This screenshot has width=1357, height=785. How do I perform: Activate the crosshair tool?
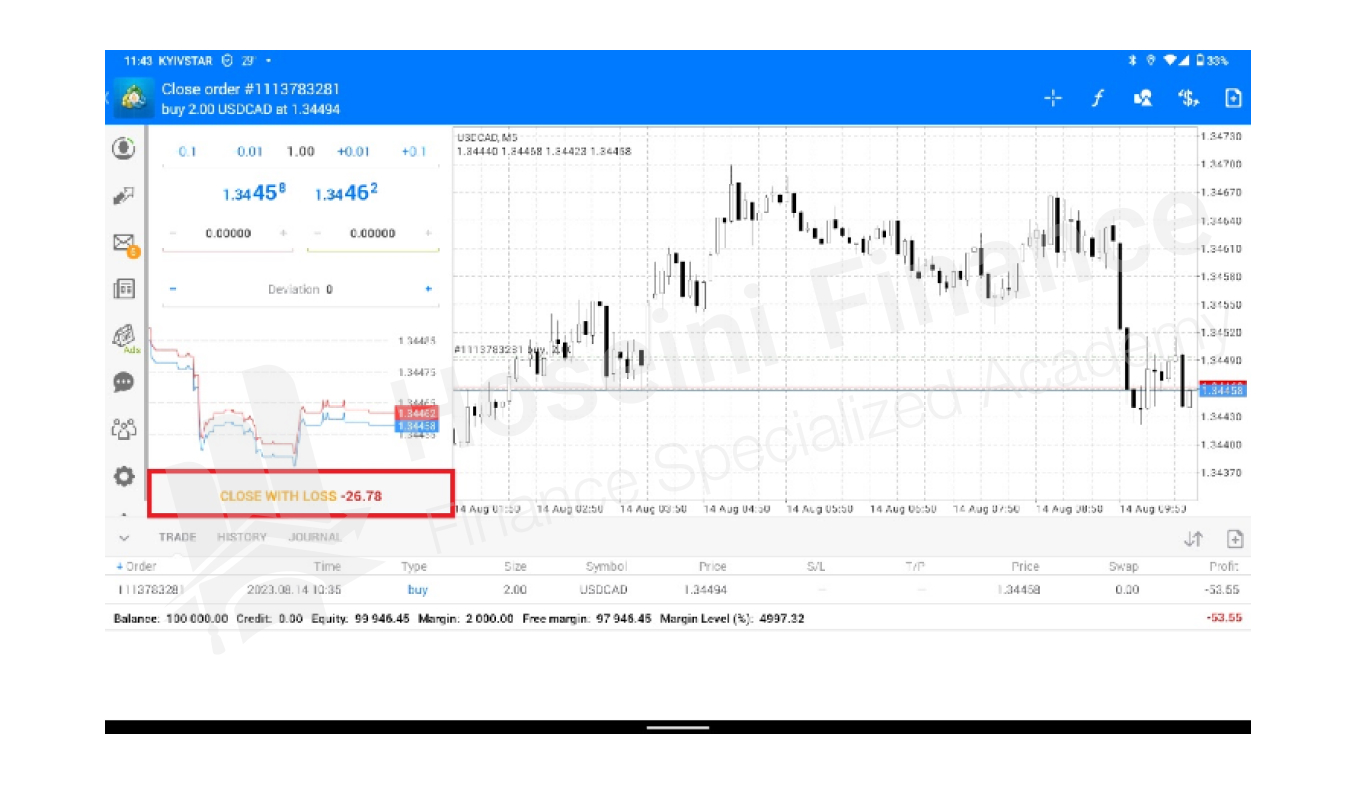point(1052,98)
